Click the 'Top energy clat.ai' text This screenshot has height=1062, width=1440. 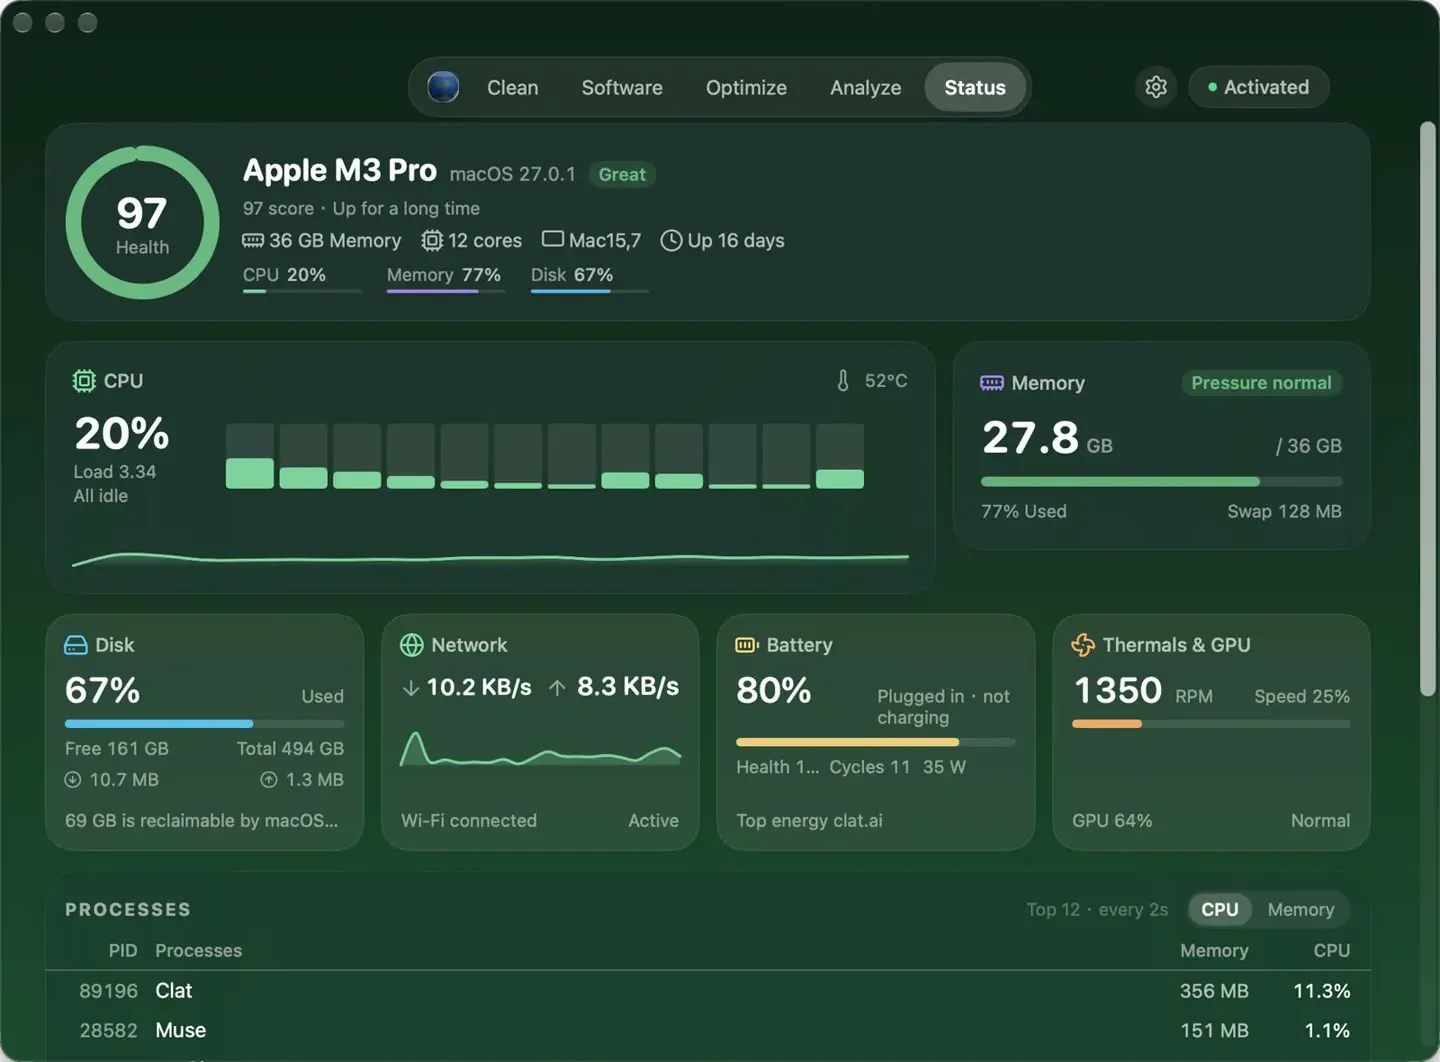tap(809, 821)
